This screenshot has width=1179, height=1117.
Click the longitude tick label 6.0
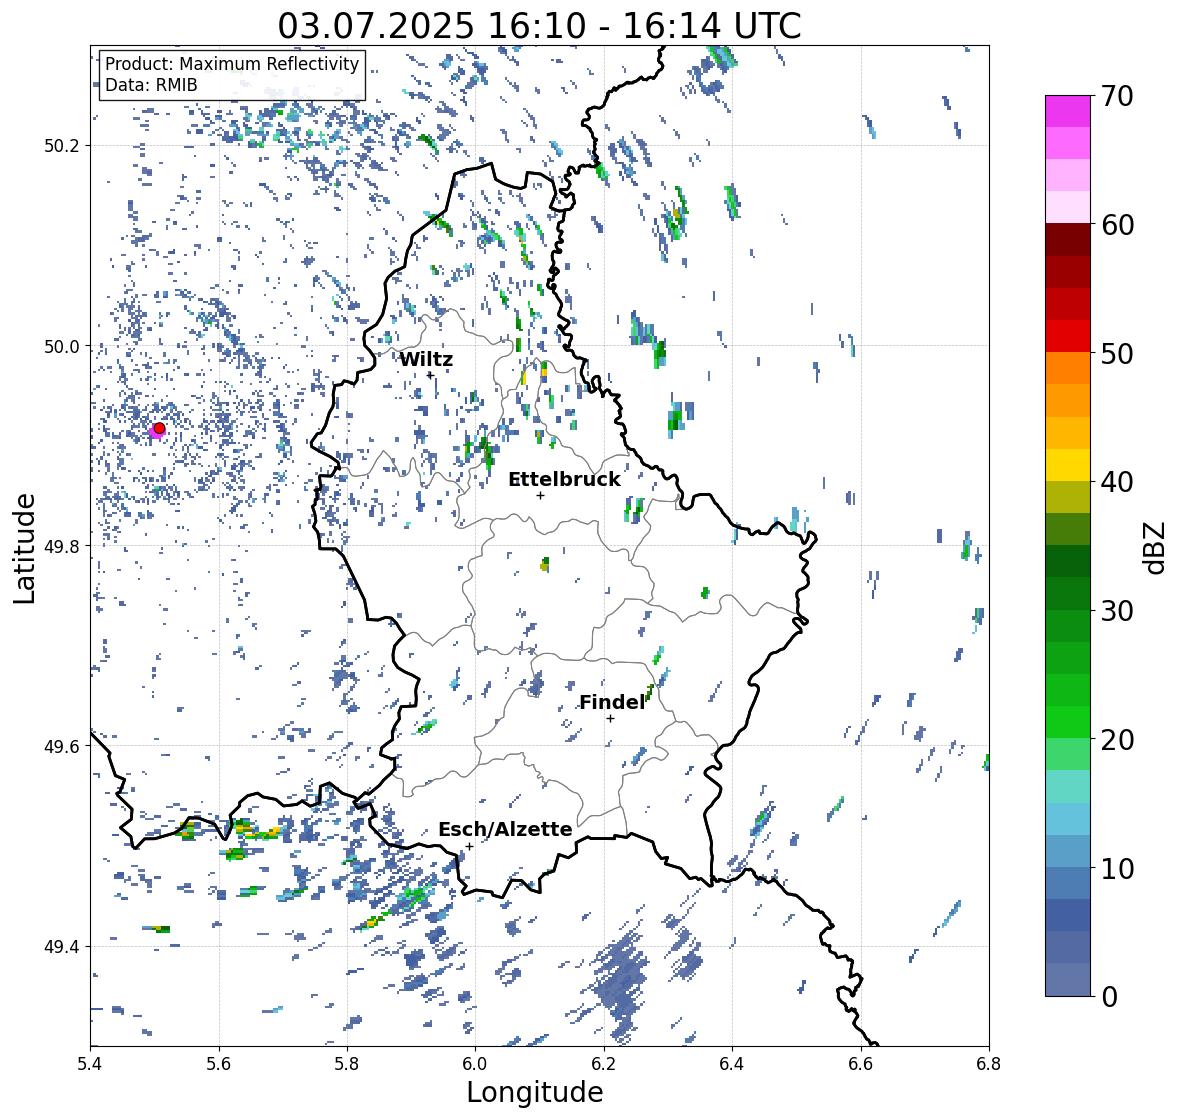click(475, 1063)
